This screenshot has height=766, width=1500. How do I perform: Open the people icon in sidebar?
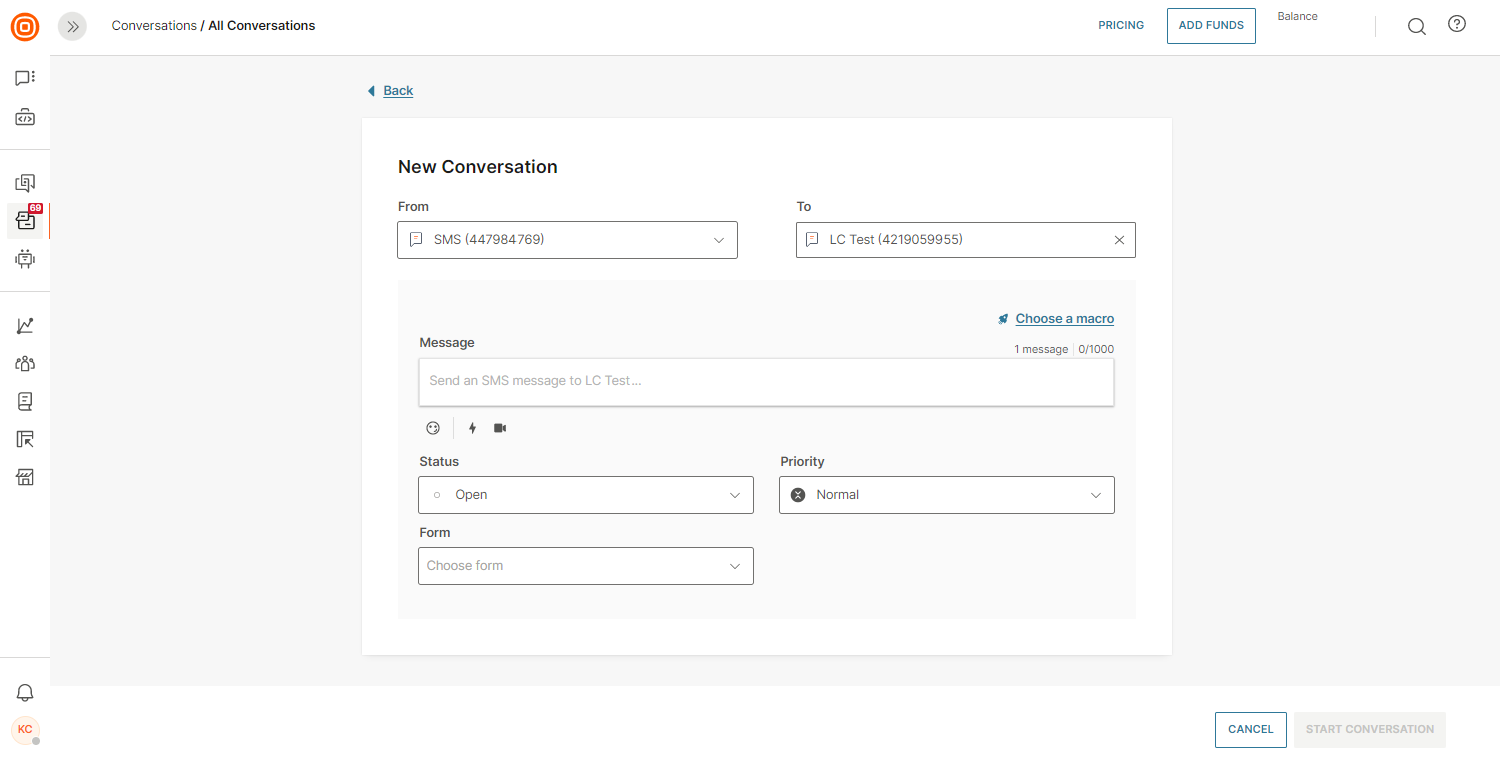[25, 364]
